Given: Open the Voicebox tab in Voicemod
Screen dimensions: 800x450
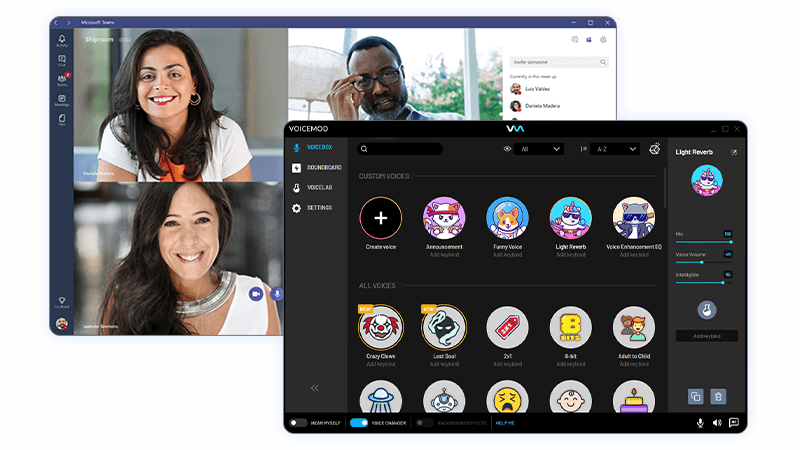Looking at the screenshot, I should click(313, 147).
